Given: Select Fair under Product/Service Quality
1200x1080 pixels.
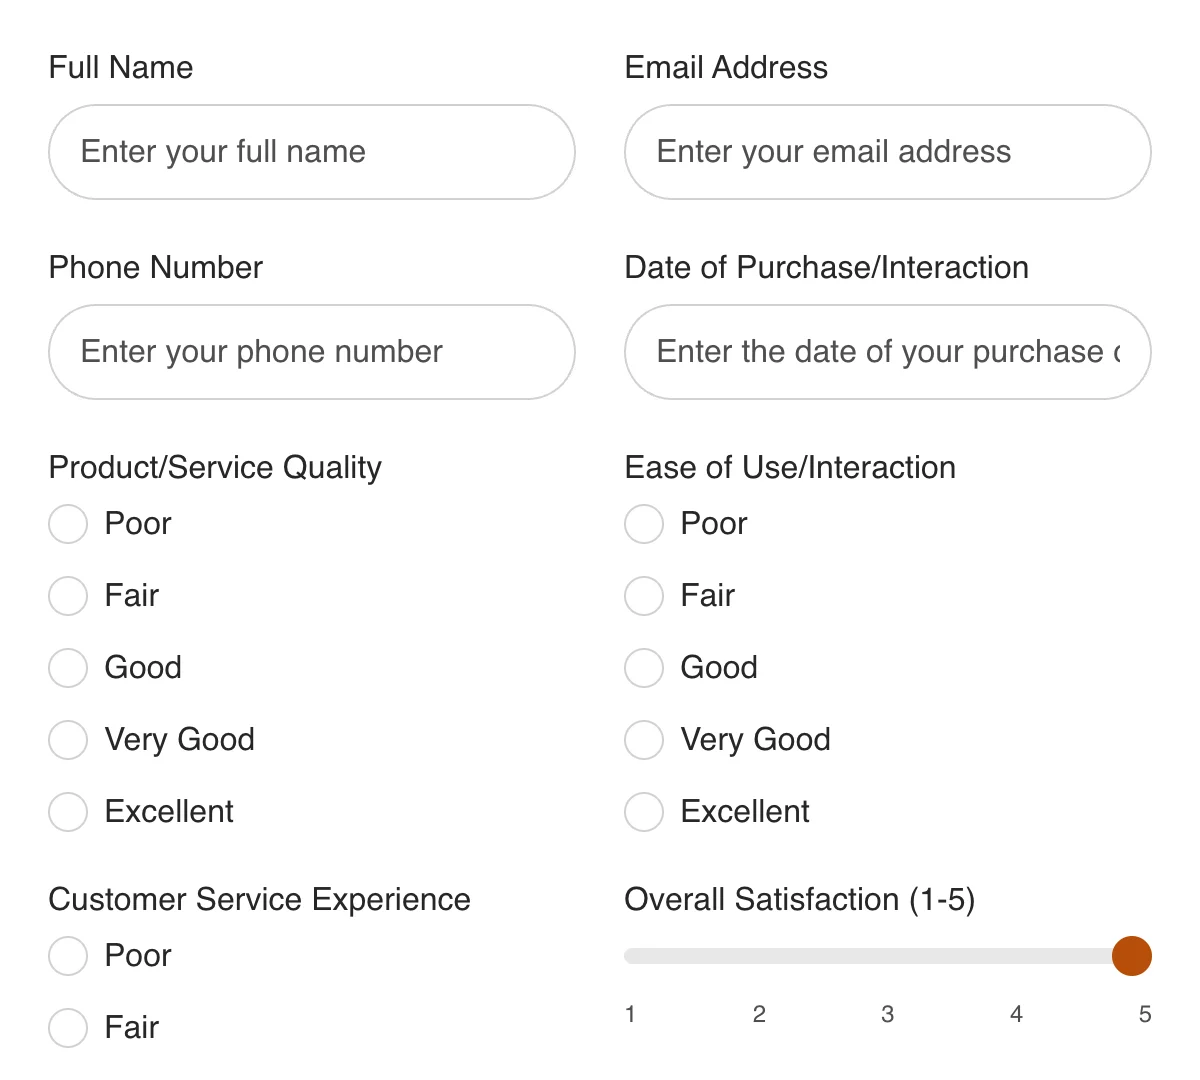Looking at the screenshot, I should 68,595.
